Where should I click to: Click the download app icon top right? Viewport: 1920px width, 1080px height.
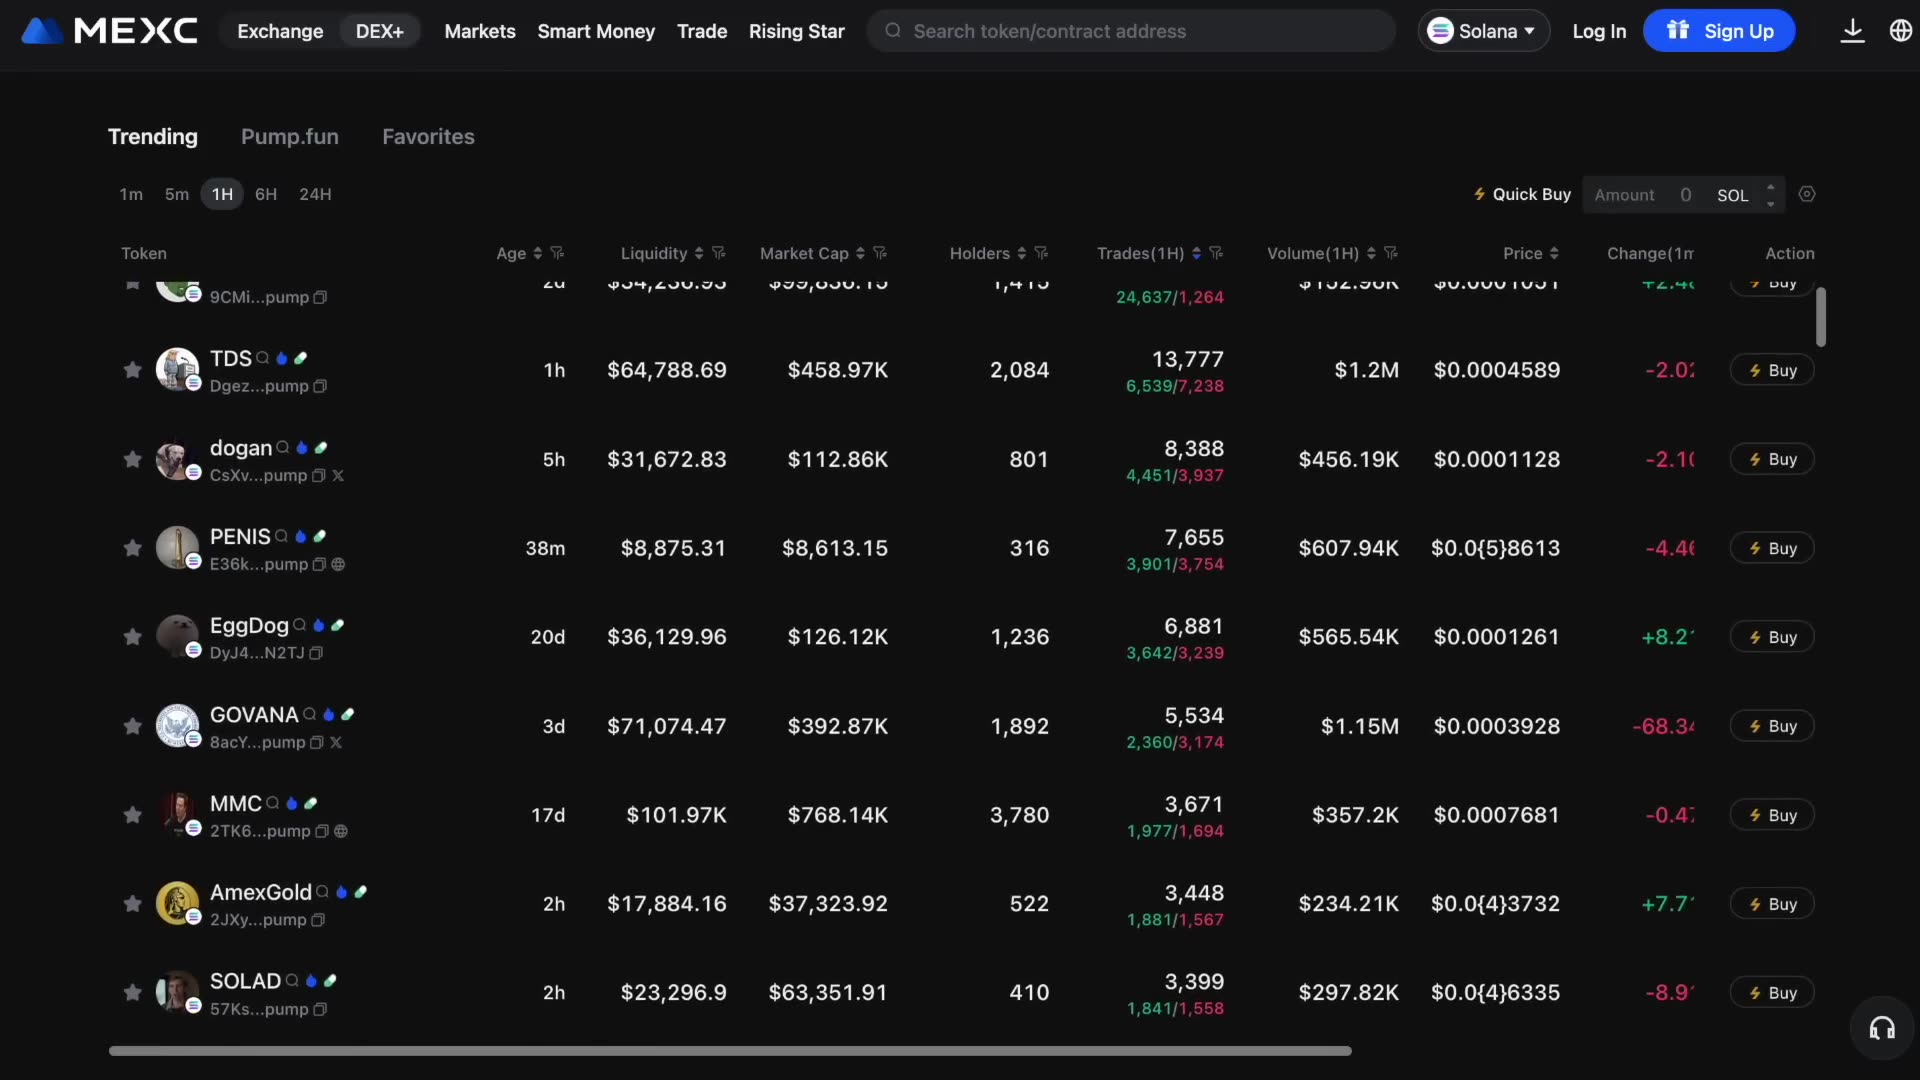(x=1853, y=31)
